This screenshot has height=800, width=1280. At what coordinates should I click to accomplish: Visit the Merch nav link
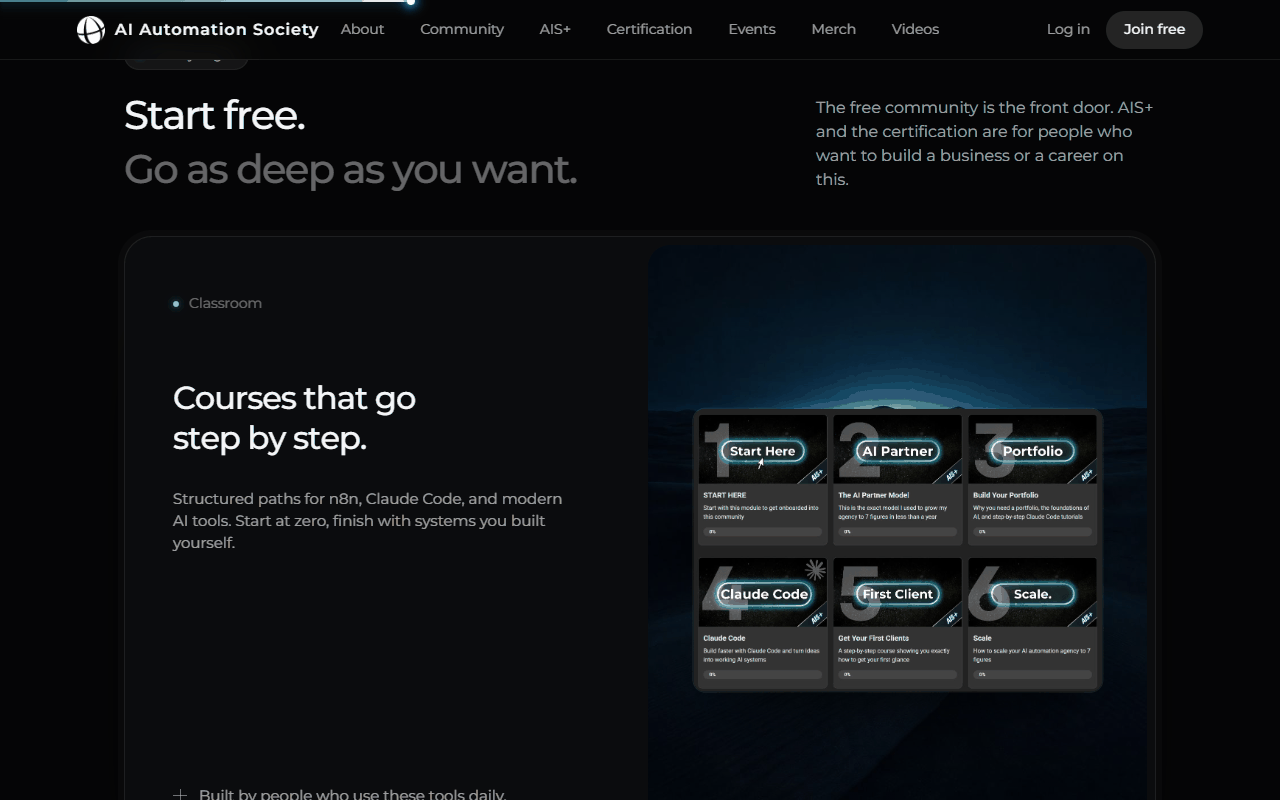coord(834,29)
